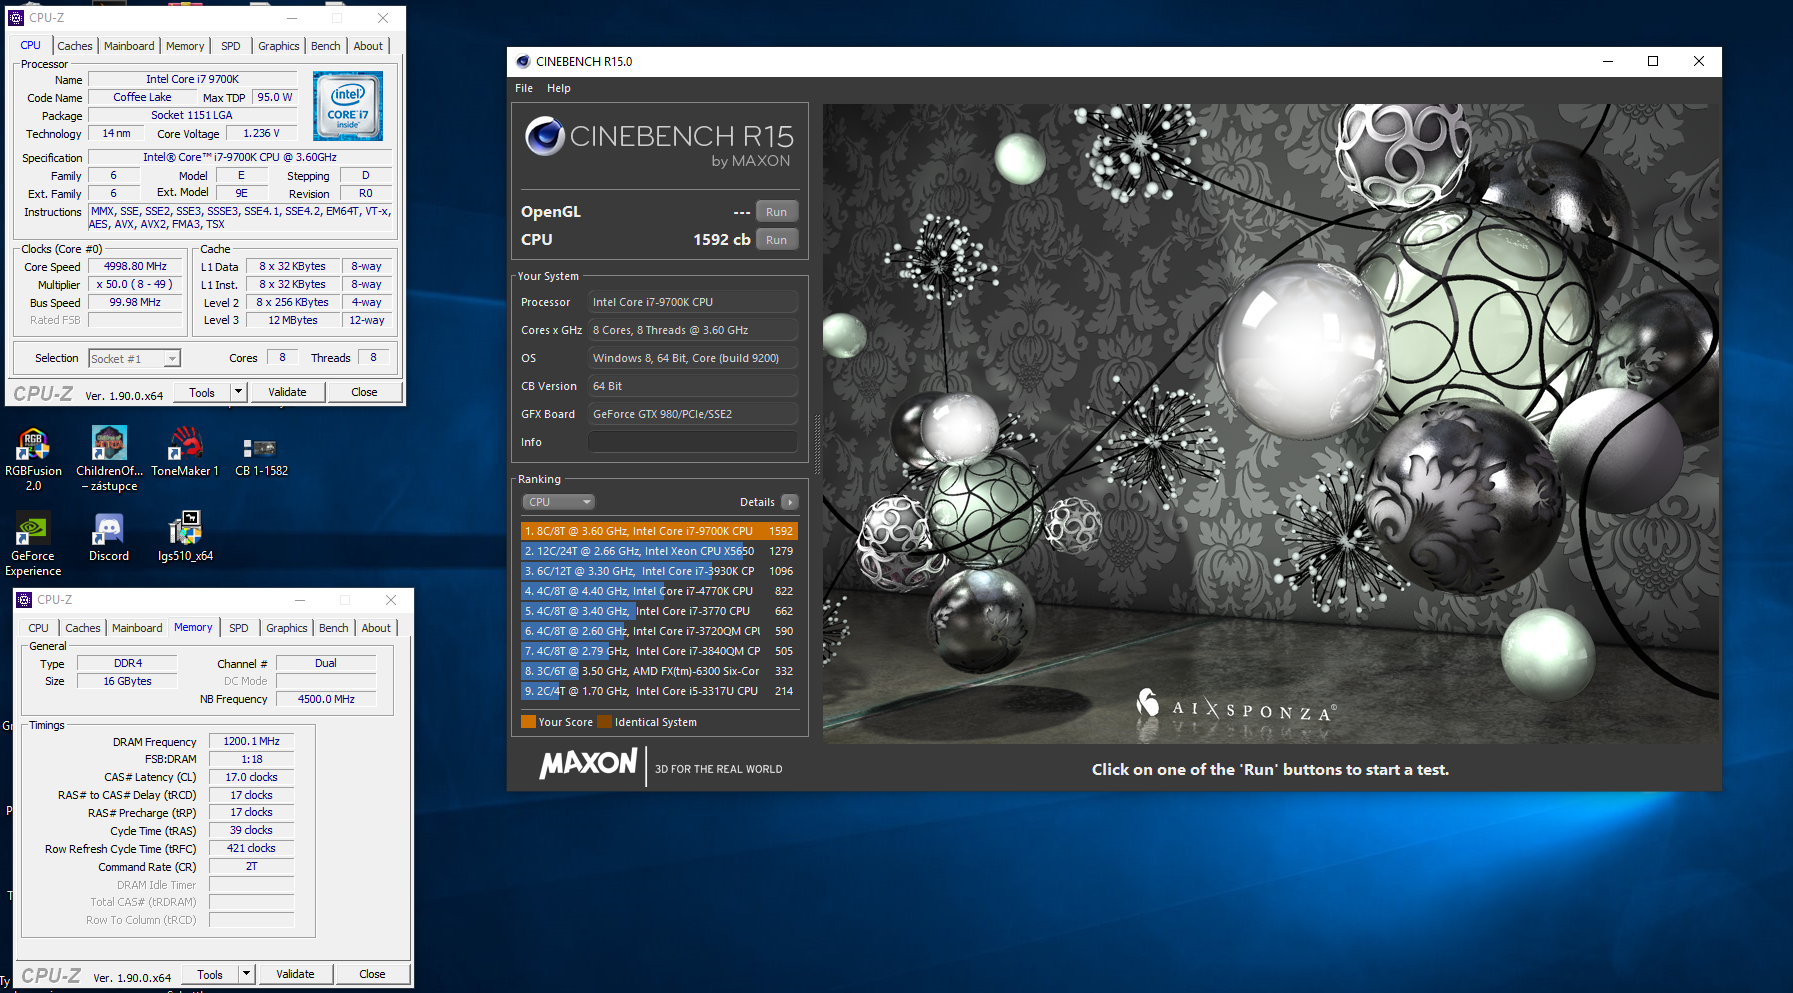Select i7-9700K ranking row scoring 1592

click(x=659, y=531)
